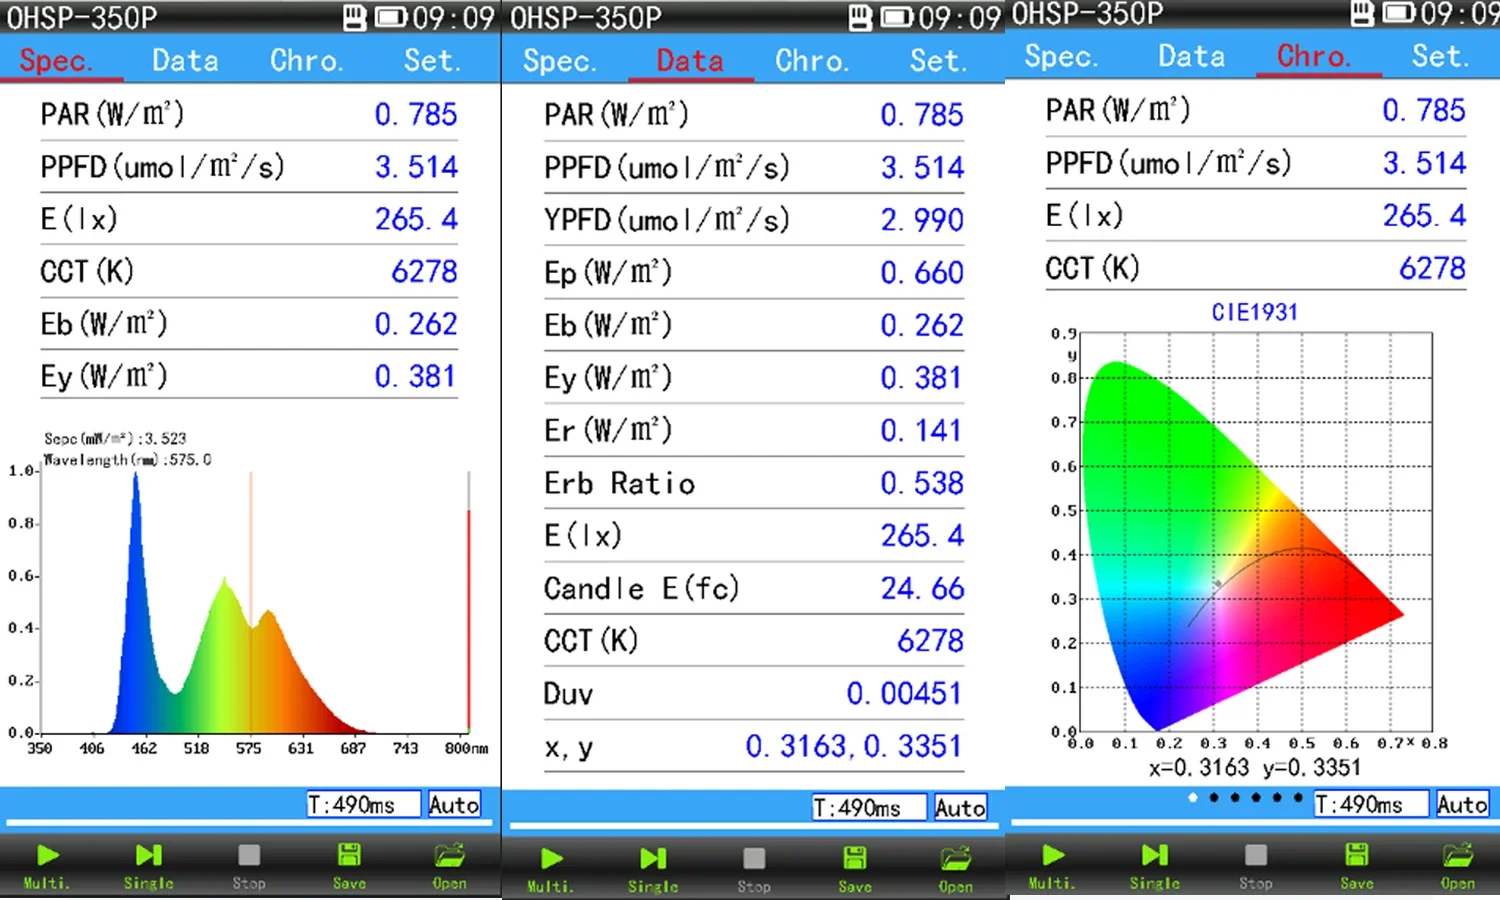Tap the SD card icon in middle panel header
Screen dimensions: 1500x900
click(x=859, y=18)
